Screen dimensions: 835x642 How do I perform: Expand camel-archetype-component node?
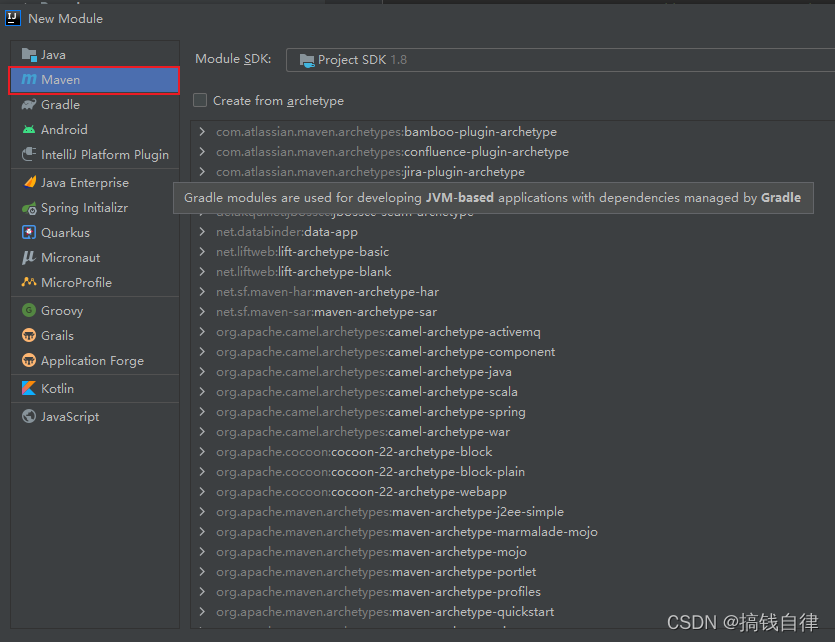pos(202,351)
